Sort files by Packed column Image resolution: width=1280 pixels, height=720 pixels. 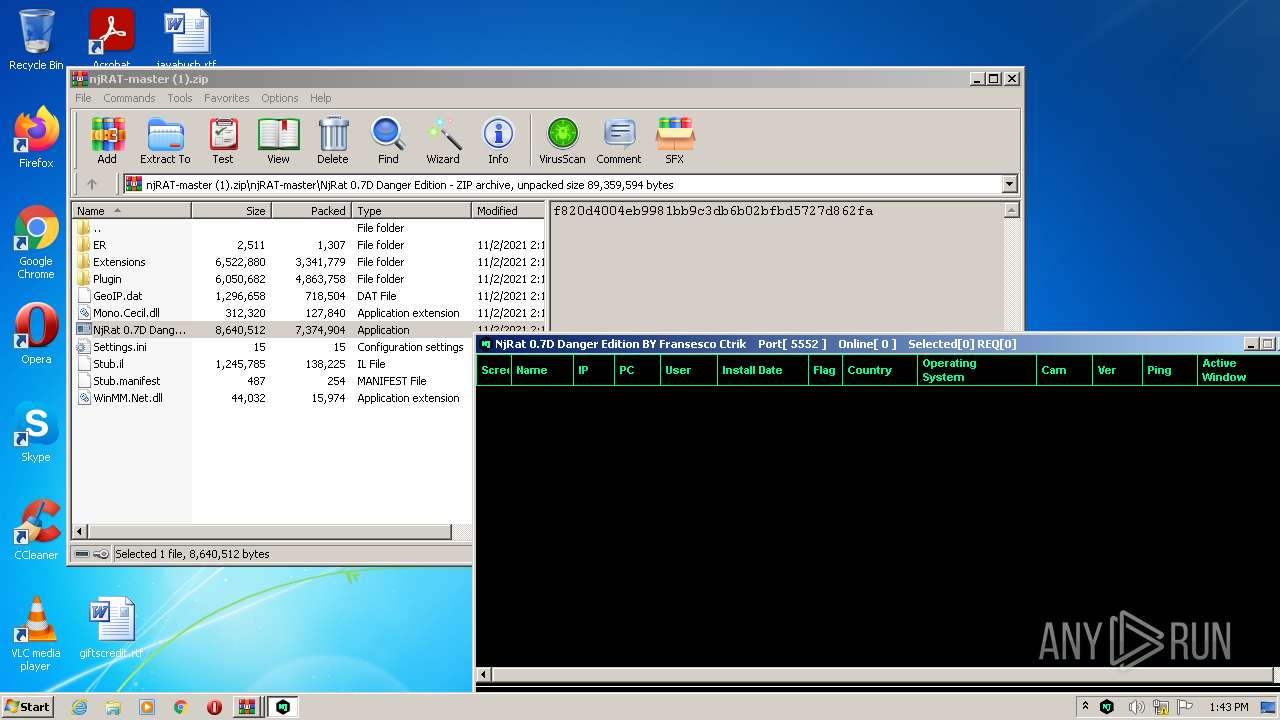(x=311, y=210)
